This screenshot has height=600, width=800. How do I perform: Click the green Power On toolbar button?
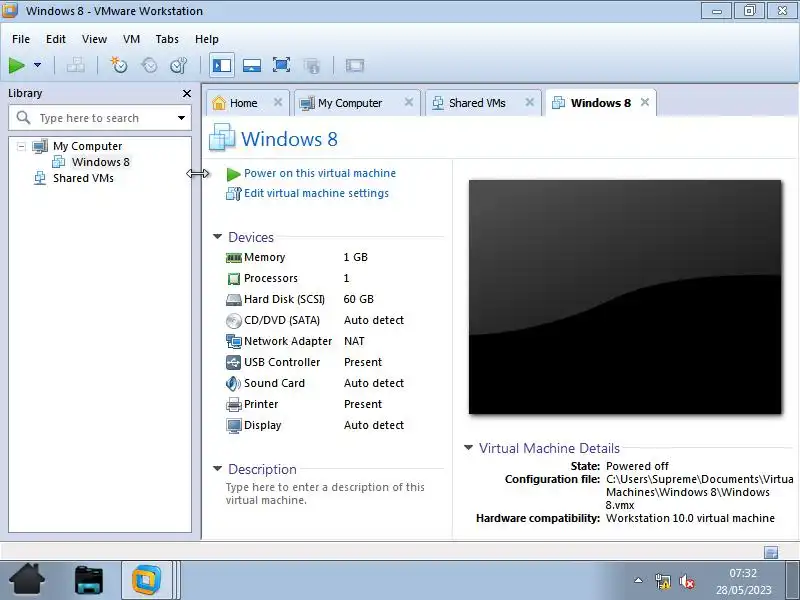pos(17,65)
